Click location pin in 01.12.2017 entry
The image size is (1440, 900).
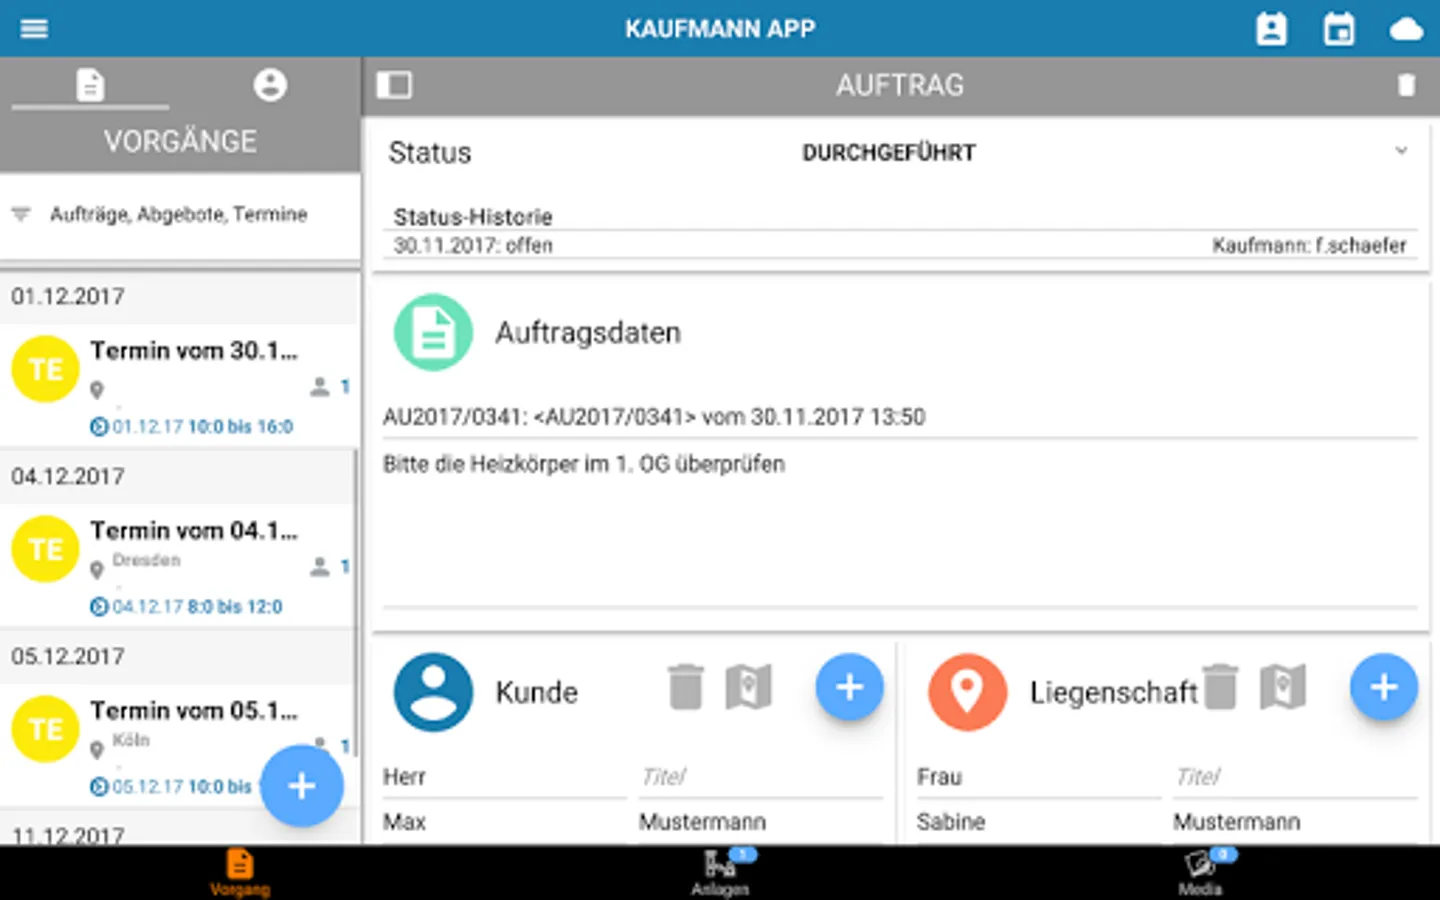click(97, 390)
